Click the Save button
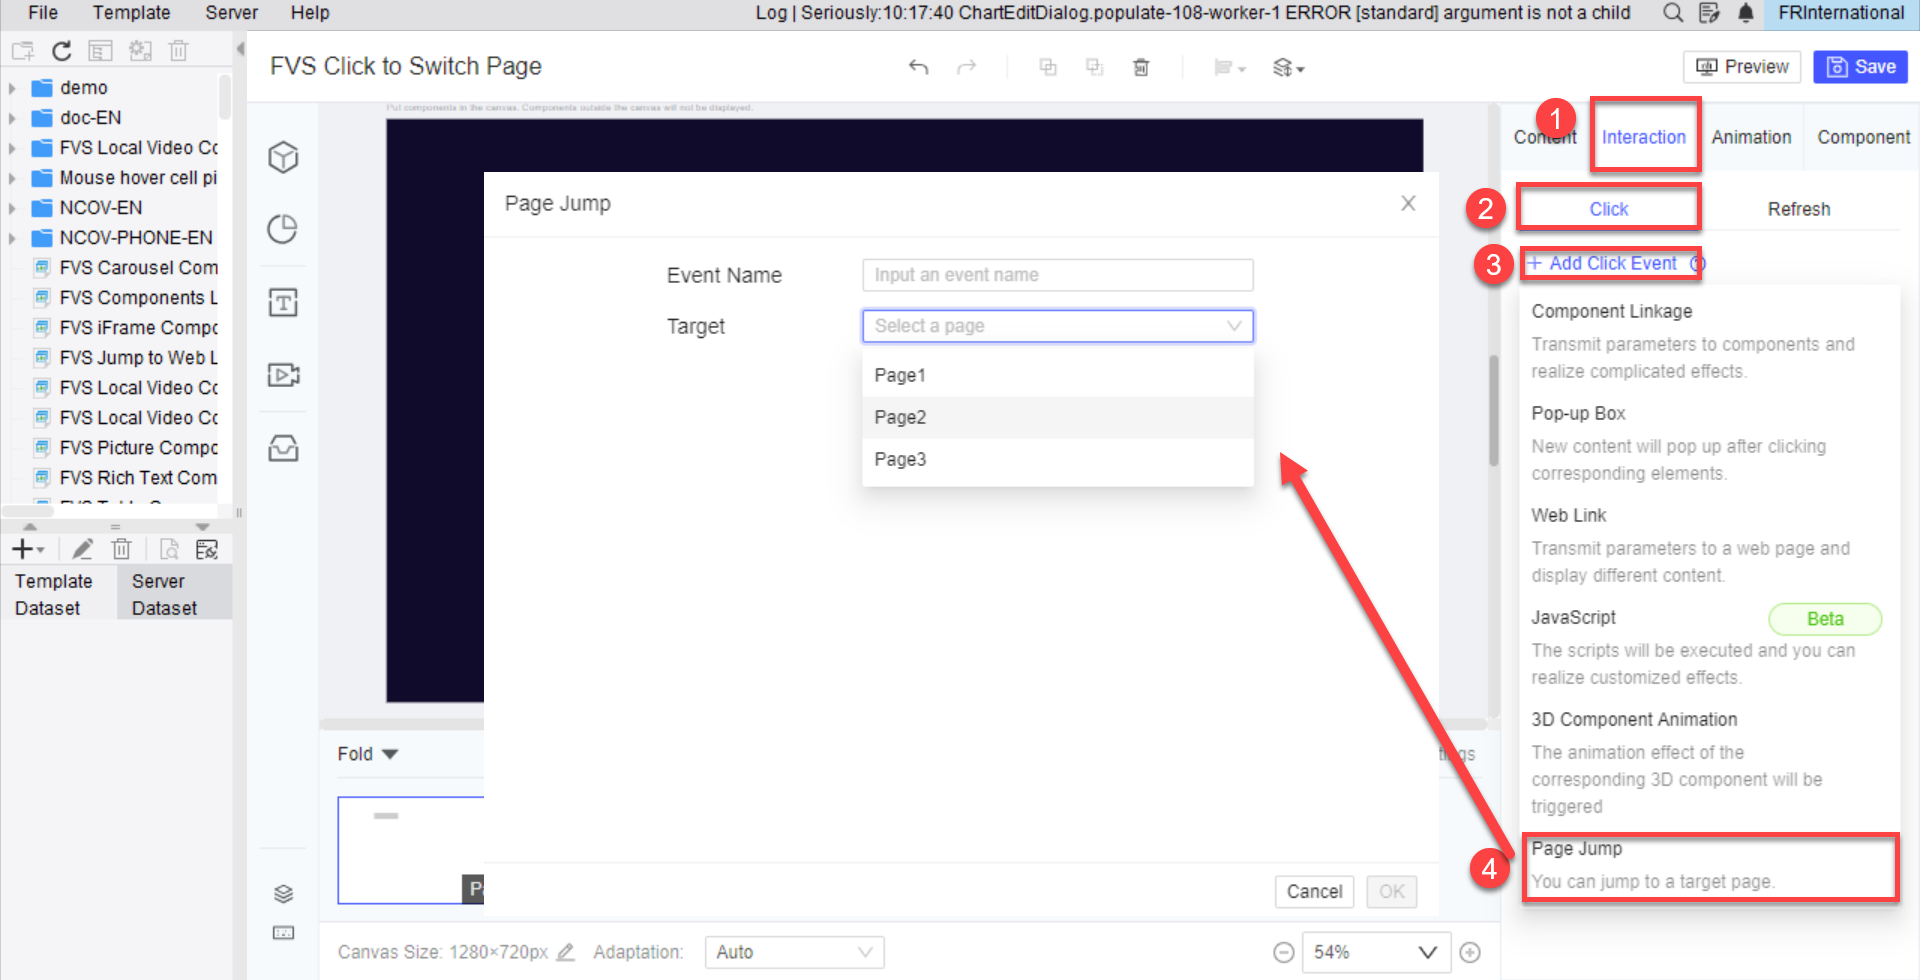 click(x=1860, y=66)
